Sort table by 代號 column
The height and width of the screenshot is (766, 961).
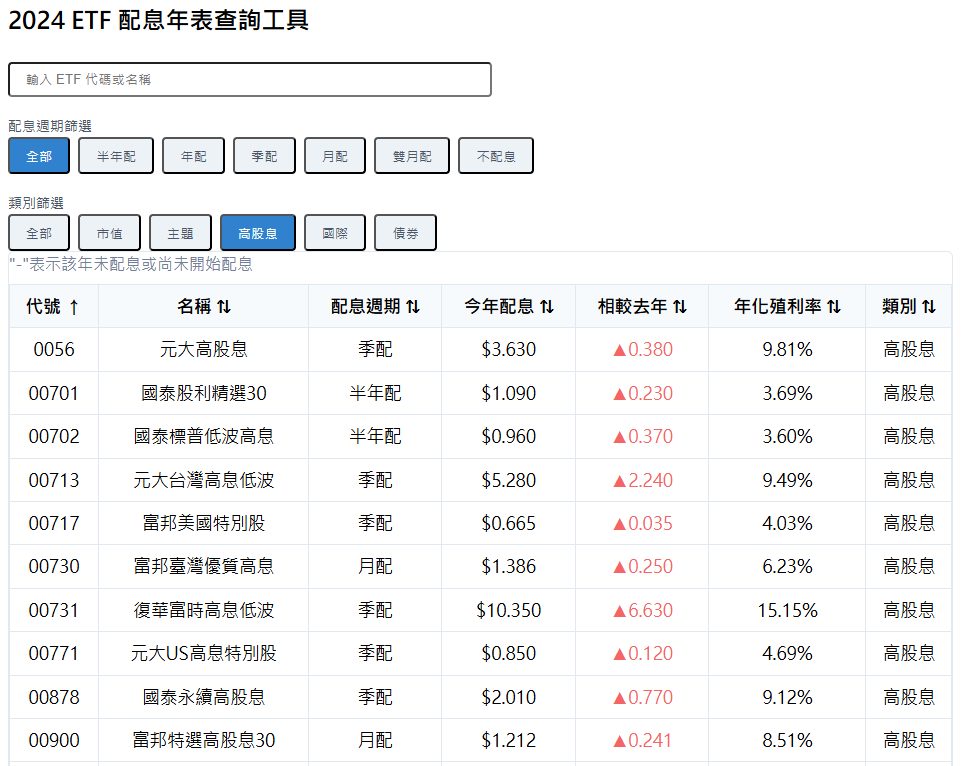[x=53, y=306]
